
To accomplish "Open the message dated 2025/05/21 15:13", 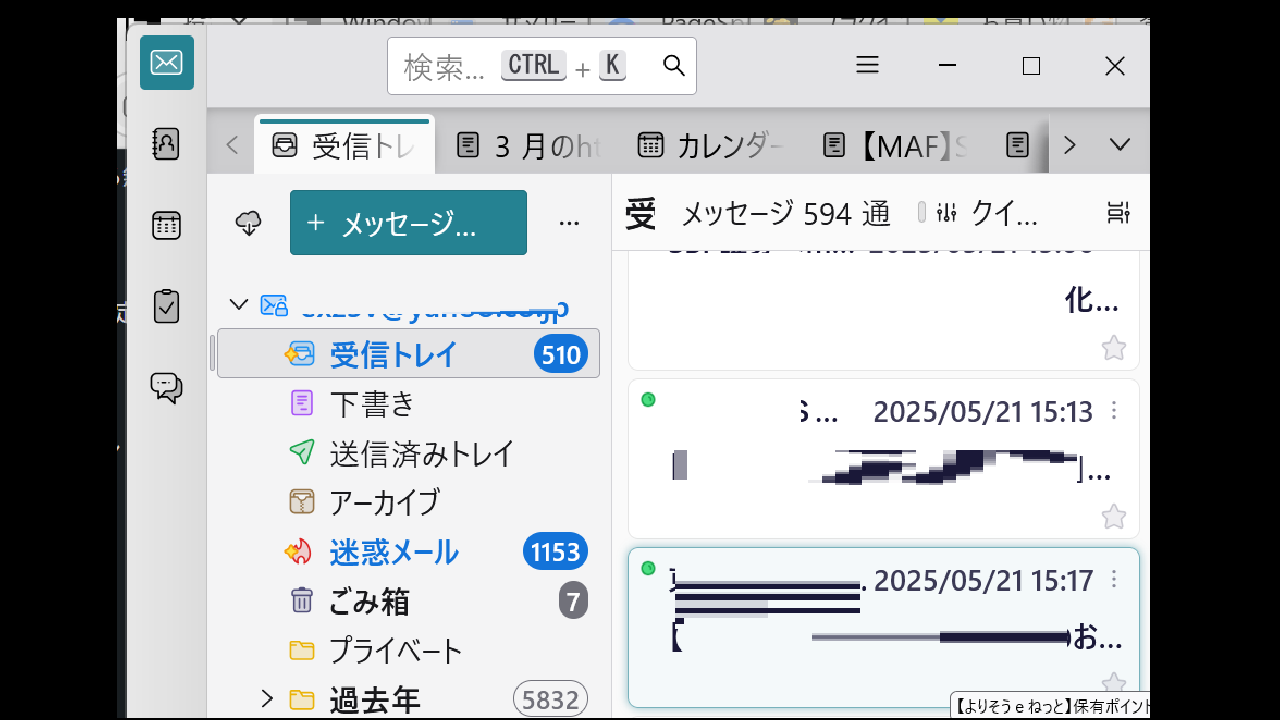I will tap(884, 458).
